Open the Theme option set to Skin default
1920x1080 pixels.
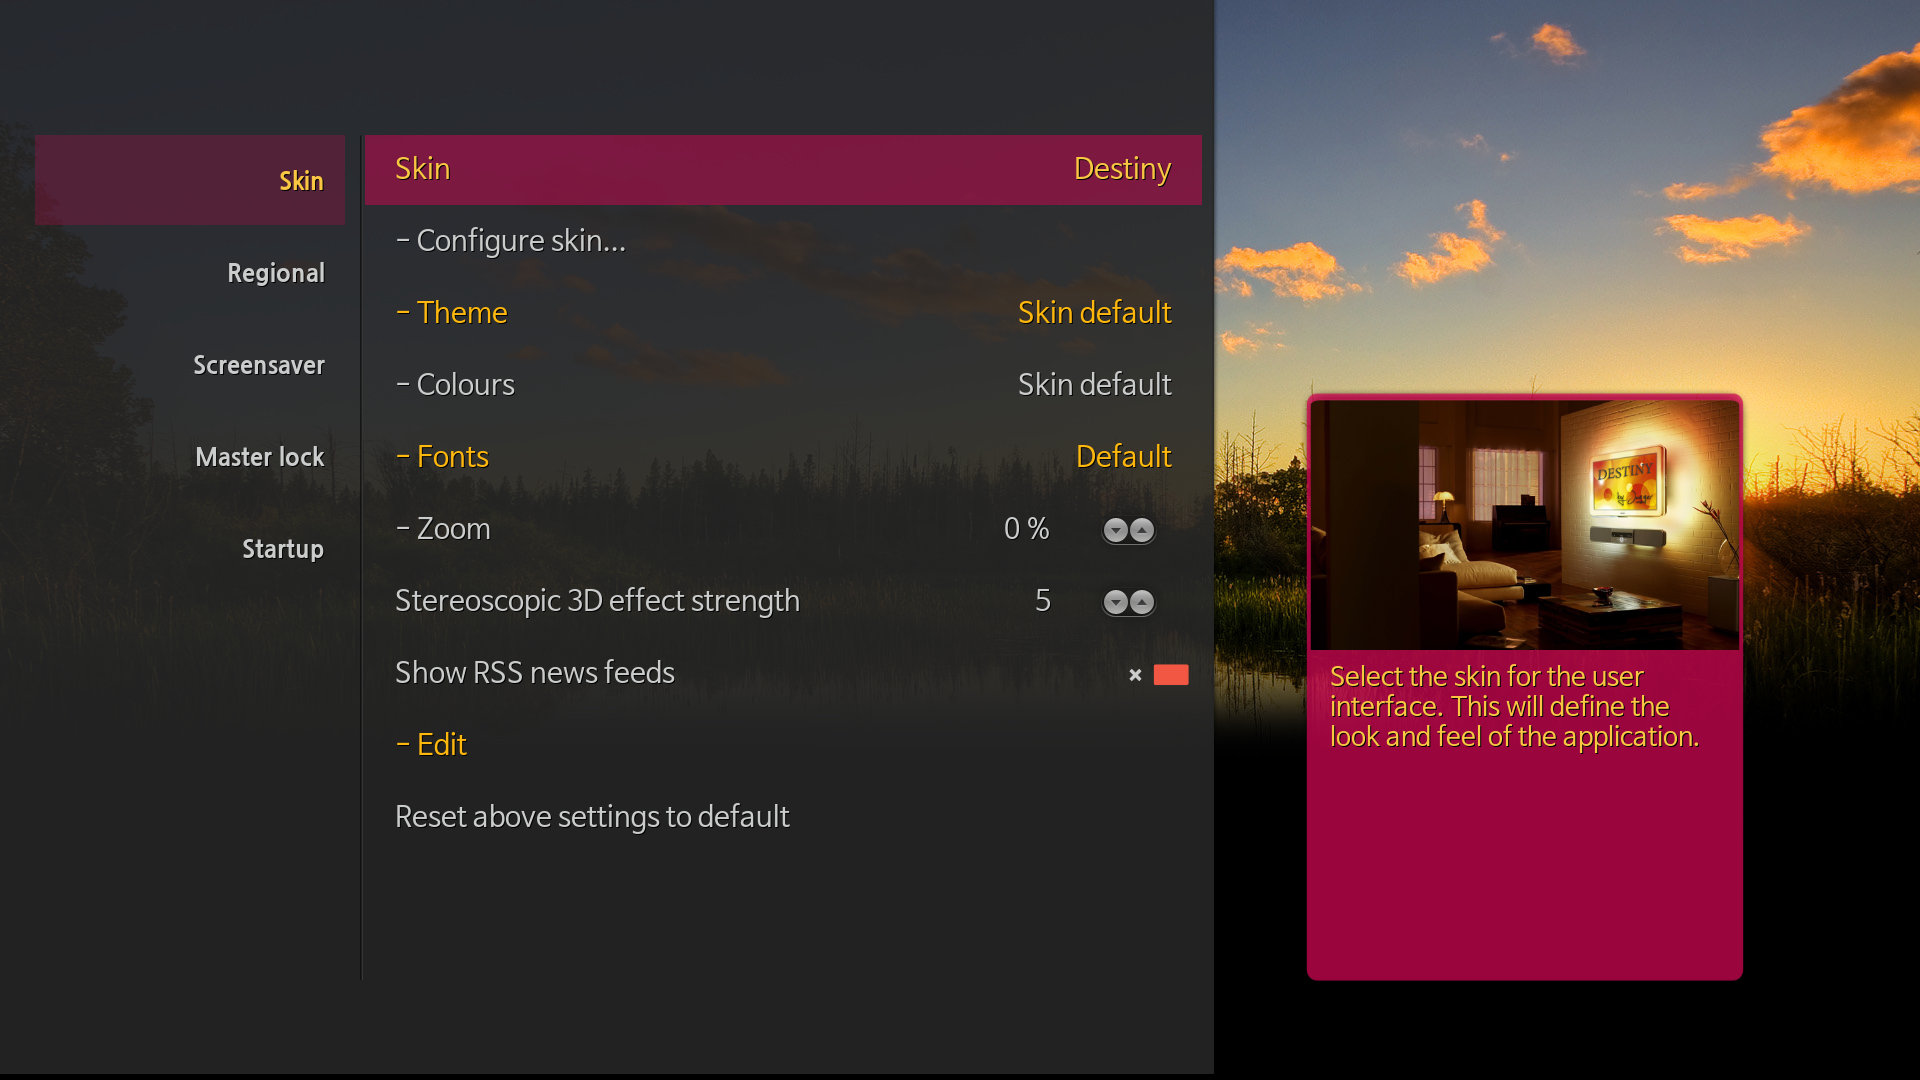(782, 313)
